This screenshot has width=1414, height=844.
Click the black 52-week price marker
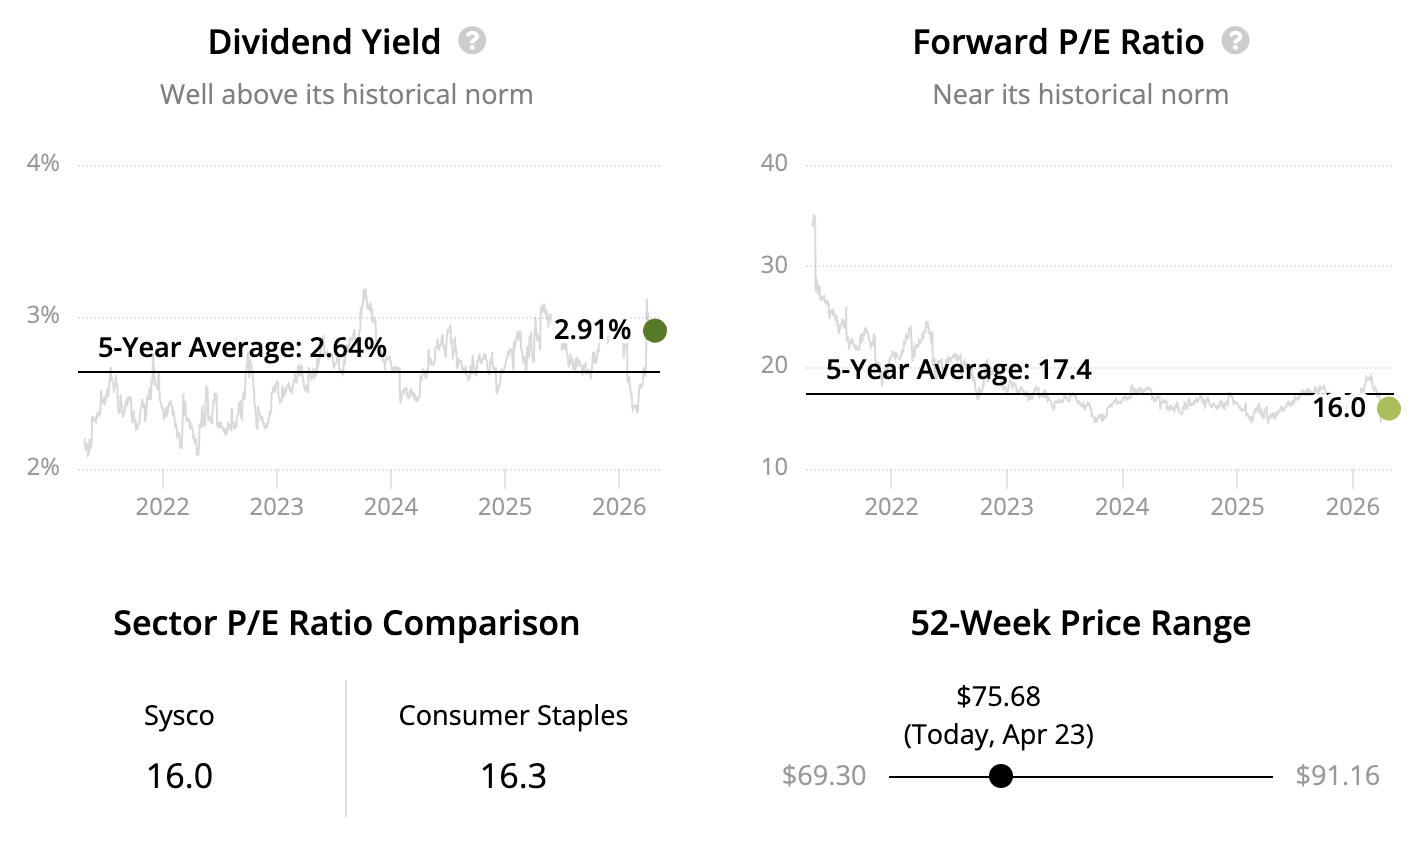click(1000, 776)
